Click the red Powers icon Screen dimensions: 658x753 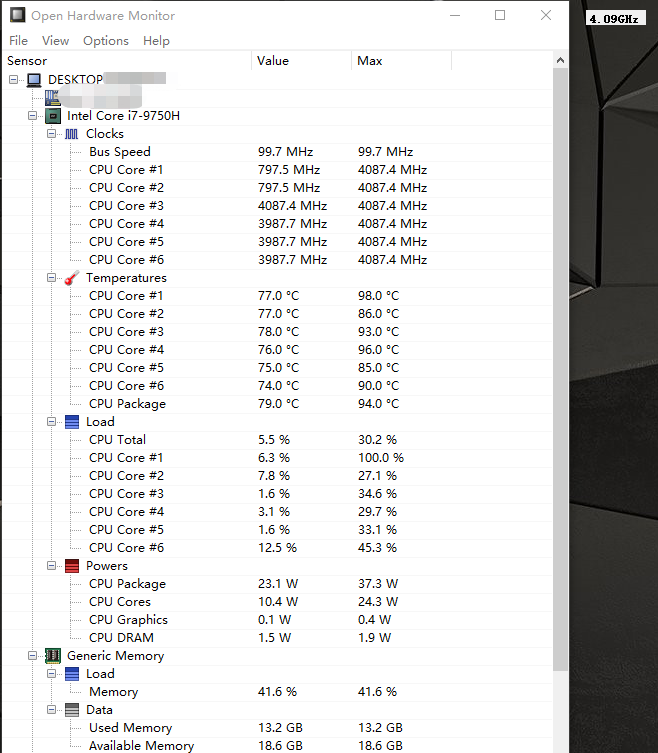coord(72,566)
